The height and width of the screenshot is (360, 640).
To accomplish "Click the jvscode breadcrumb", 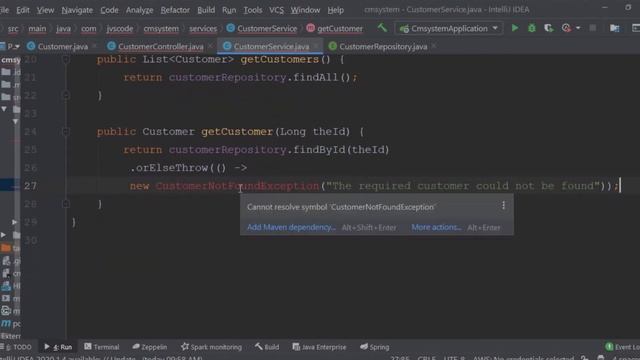I will pos(120,29).
